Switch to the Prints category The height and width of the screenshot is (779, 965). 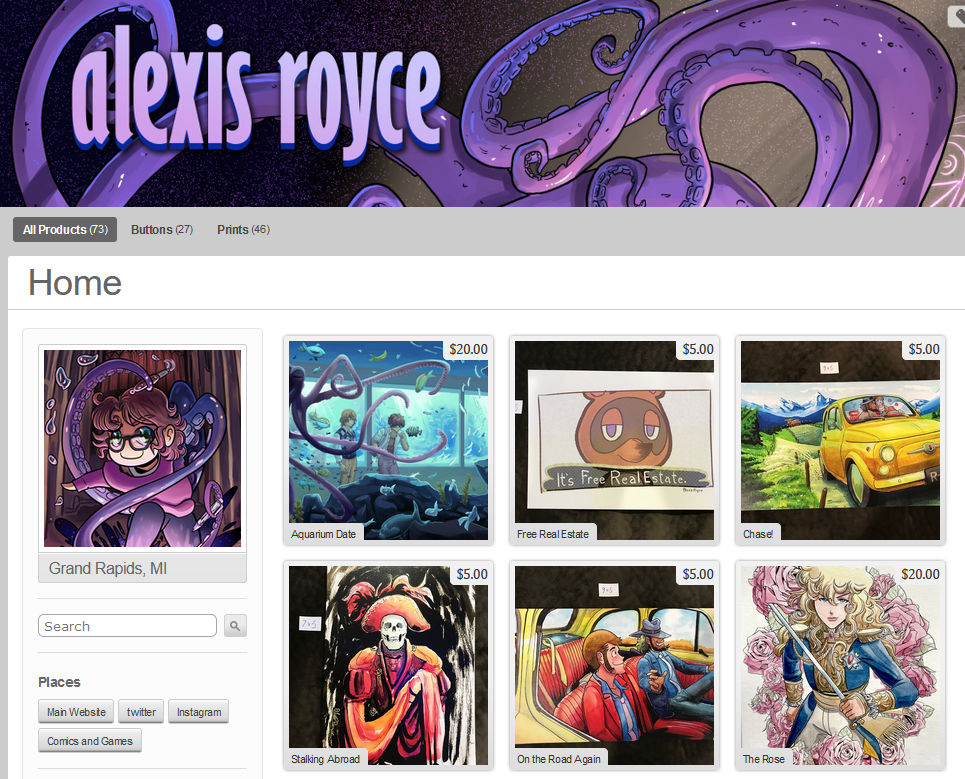point(243,230)
